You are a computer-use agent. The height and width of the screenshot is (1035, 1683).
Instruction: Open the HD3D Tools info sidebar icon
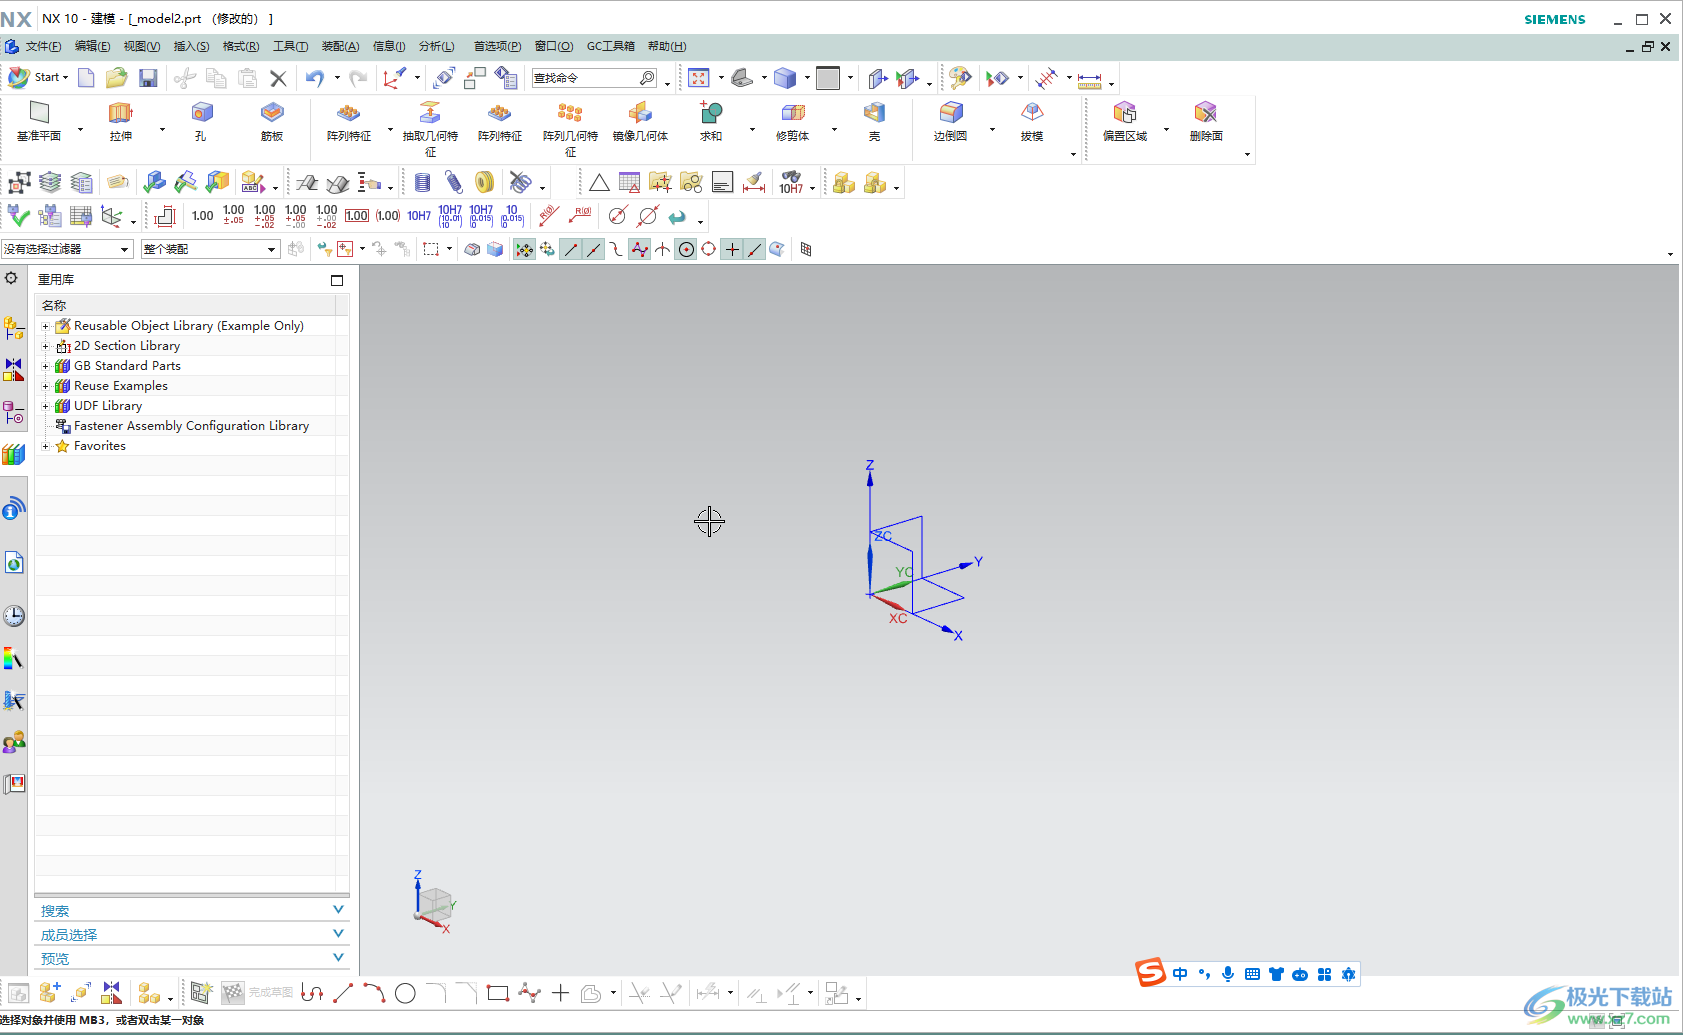pos(13,509)
